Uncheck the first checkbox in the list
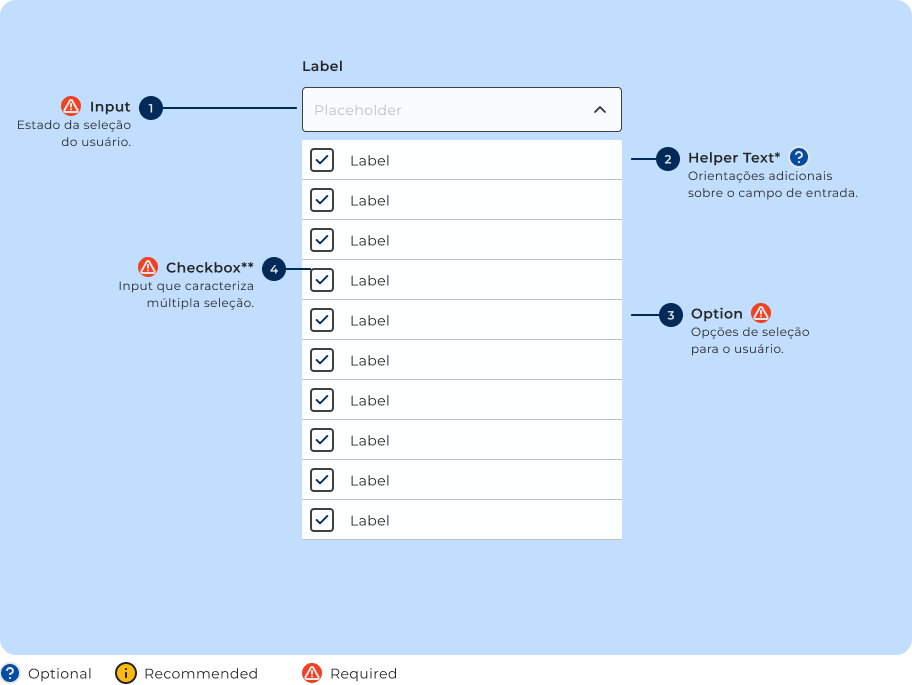The width and height of the screenshot is (912, 685). pos(322,160)
